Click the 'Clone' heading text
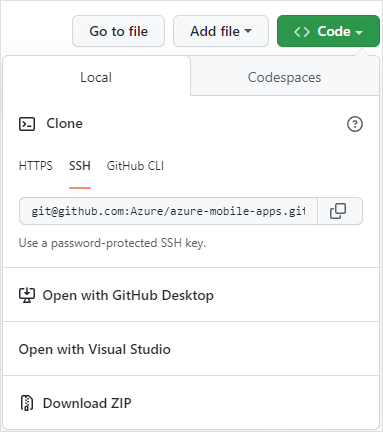The height and width of the screenshot is (432, 383). coord(64,124)
